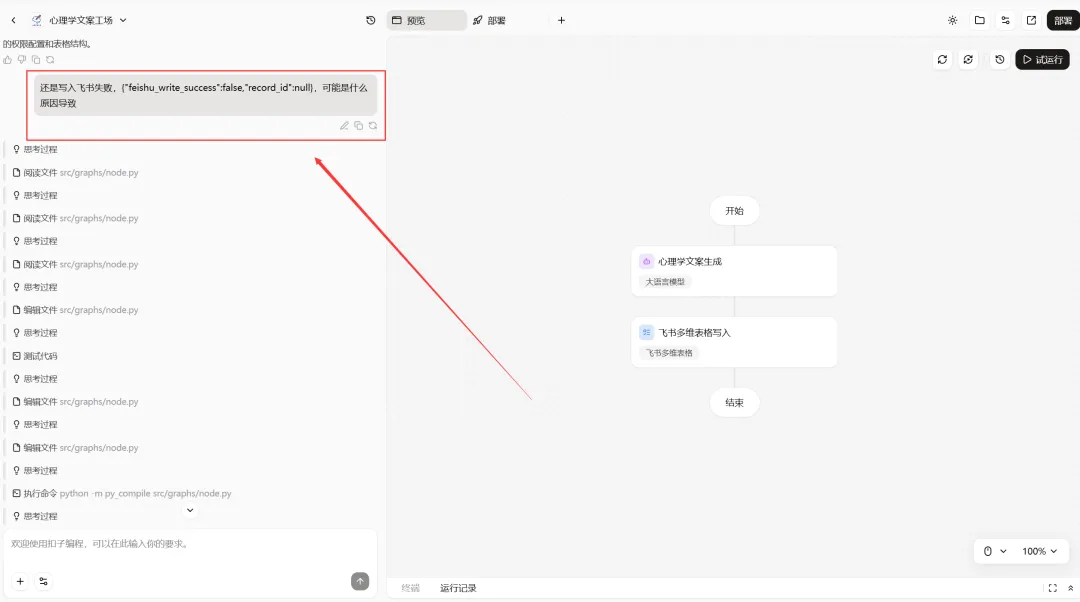The width and height of the screenshot is (1080, 602).
Task: Open the project name dropdown chevron
Action: click(x=123, y=21)
